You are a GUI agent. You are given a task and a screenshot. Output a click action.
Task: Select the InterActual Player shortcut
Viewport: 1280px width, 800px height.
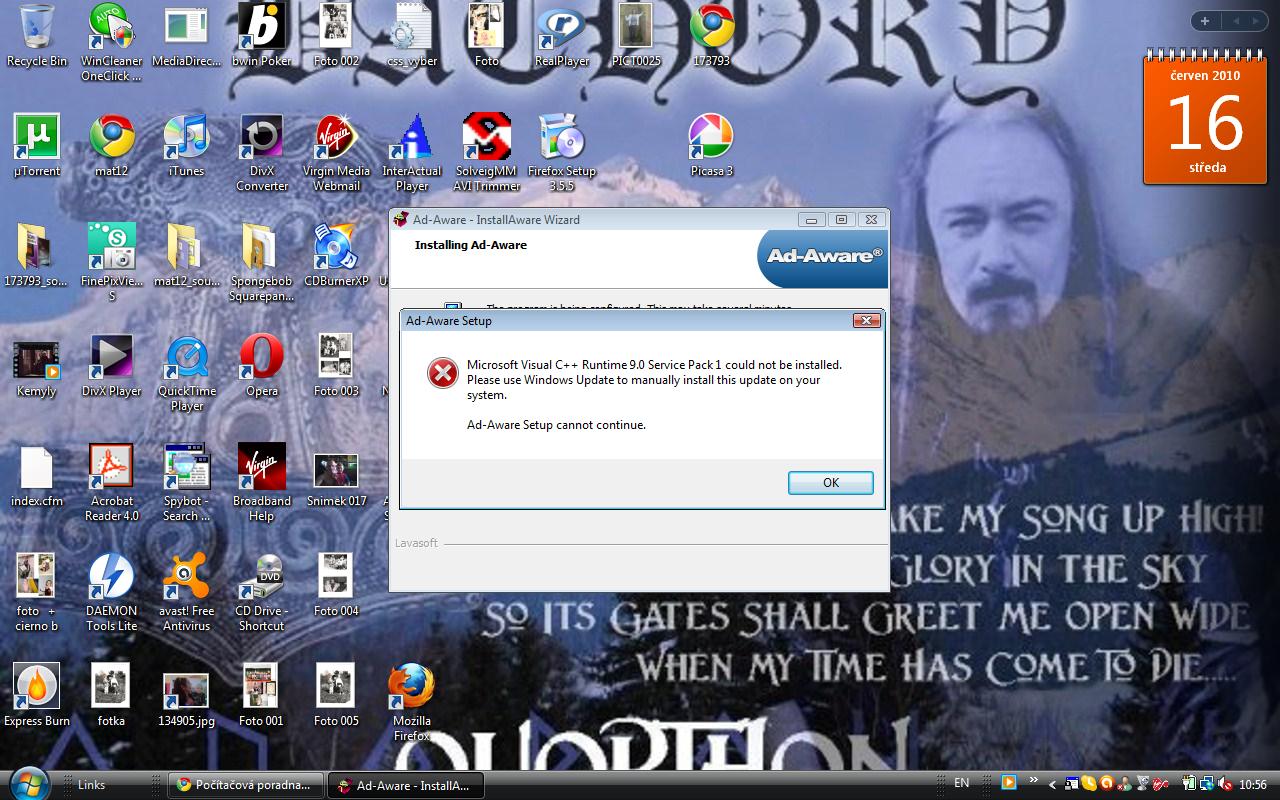(411, 153)
